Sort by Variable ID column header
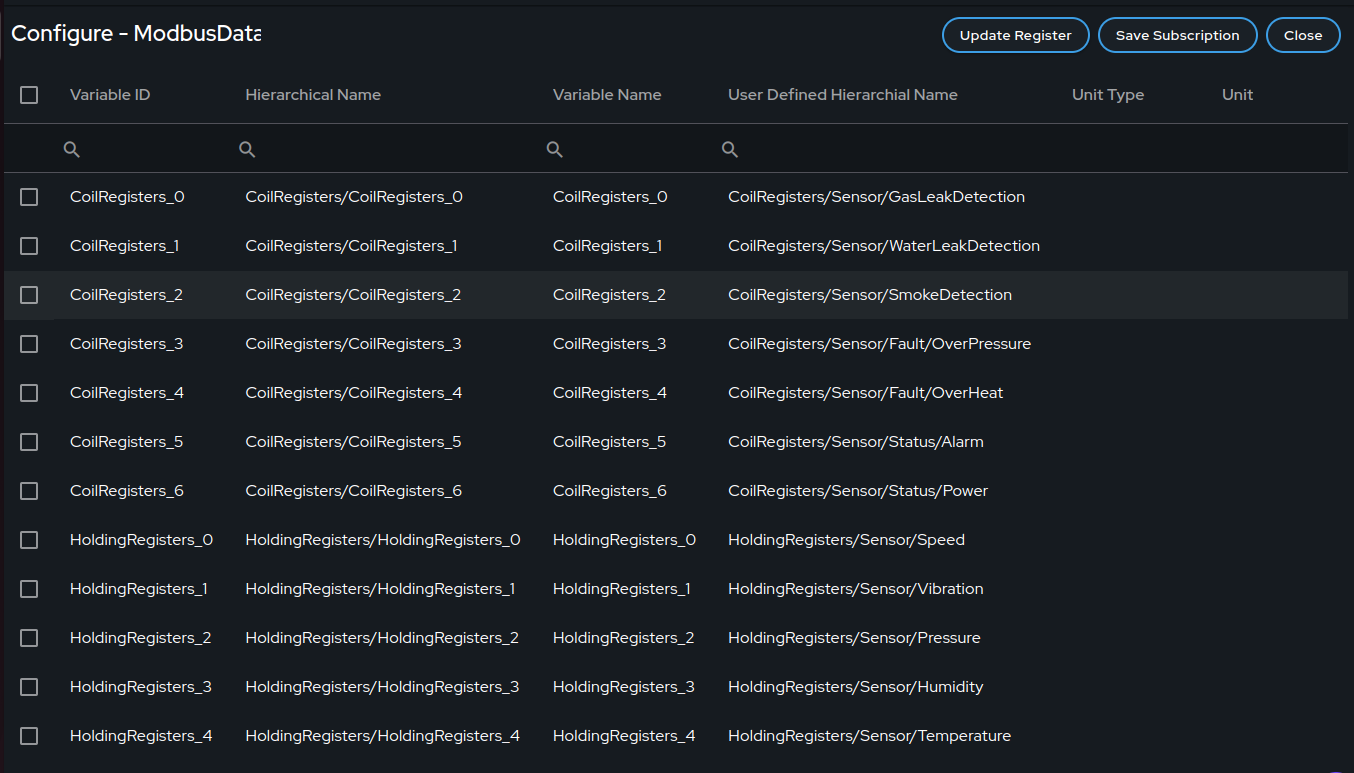Screen dimensions: 1354x773 tap(110, 95)
